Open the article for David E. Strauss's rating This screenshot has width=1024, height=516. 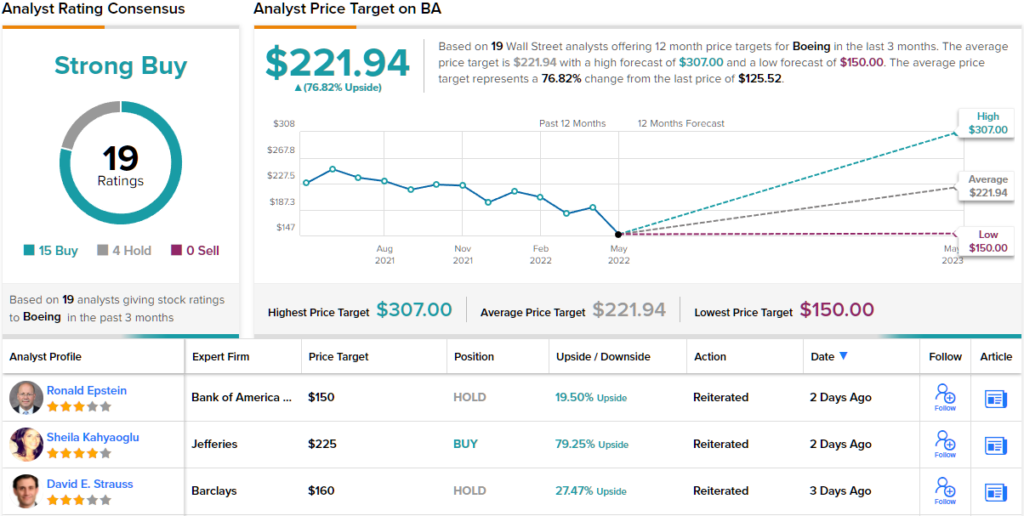[x=995, y=491]
